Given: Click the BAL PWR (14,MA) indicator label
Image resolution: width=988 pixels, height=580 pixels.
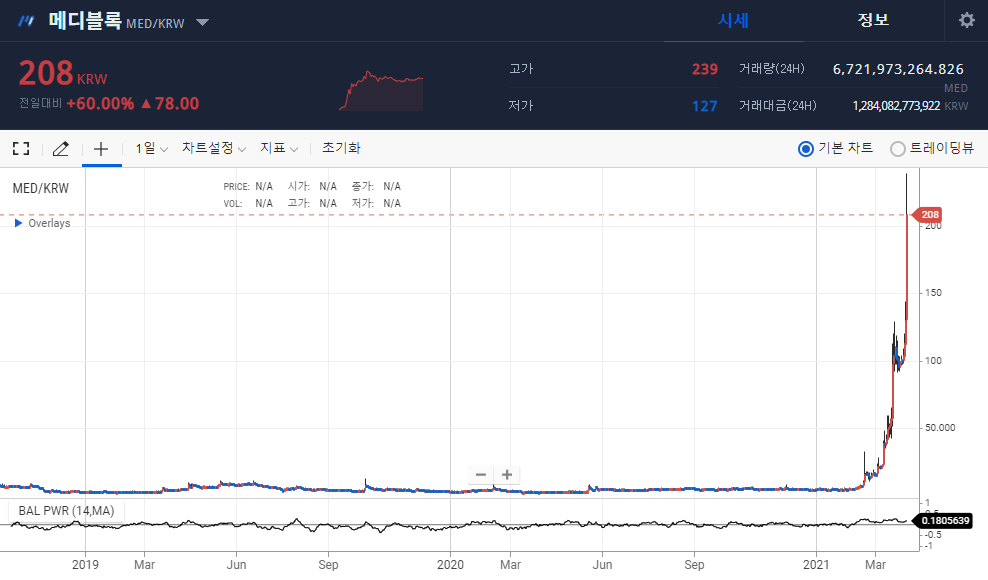Looking at the screenshot, I should click(66, 511).
